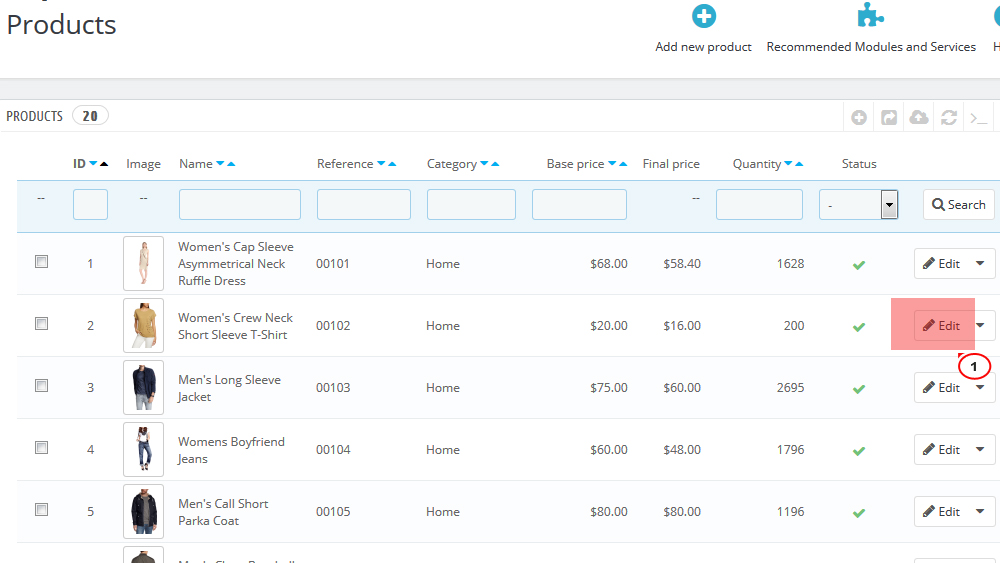Open the Parka Coat product thumbnail
This screenshot has width=1000, height=563.
click(x=143, y=511)
